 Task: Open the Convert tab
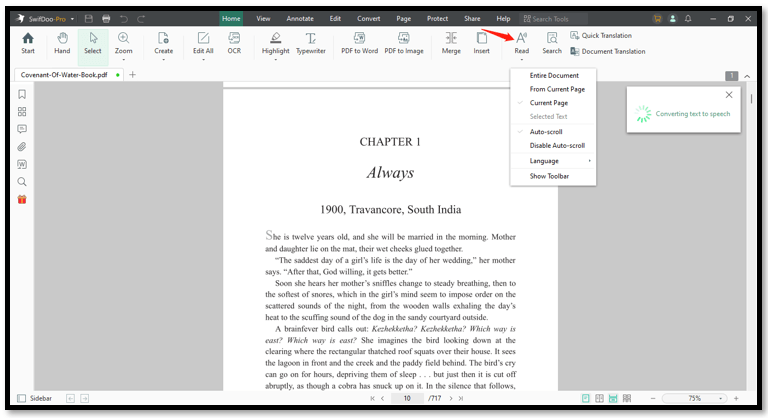coord(368,19)
